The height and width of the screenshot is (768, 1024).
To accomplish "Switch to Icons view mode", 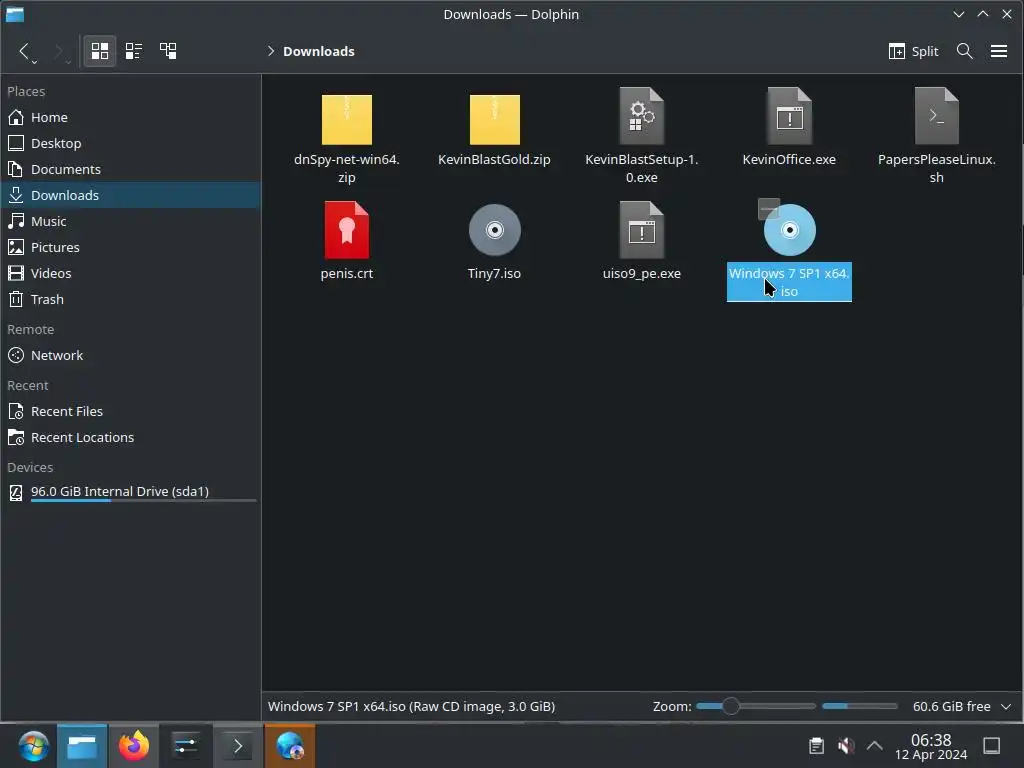I will tap(100, 51).
